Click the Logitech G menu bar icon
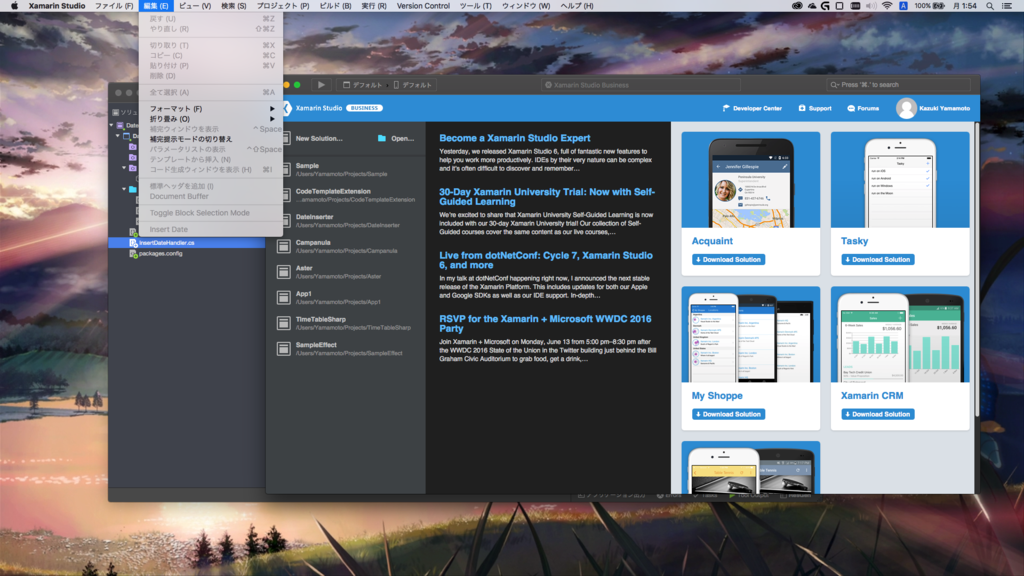1024x576 pixels. (825, 6)
